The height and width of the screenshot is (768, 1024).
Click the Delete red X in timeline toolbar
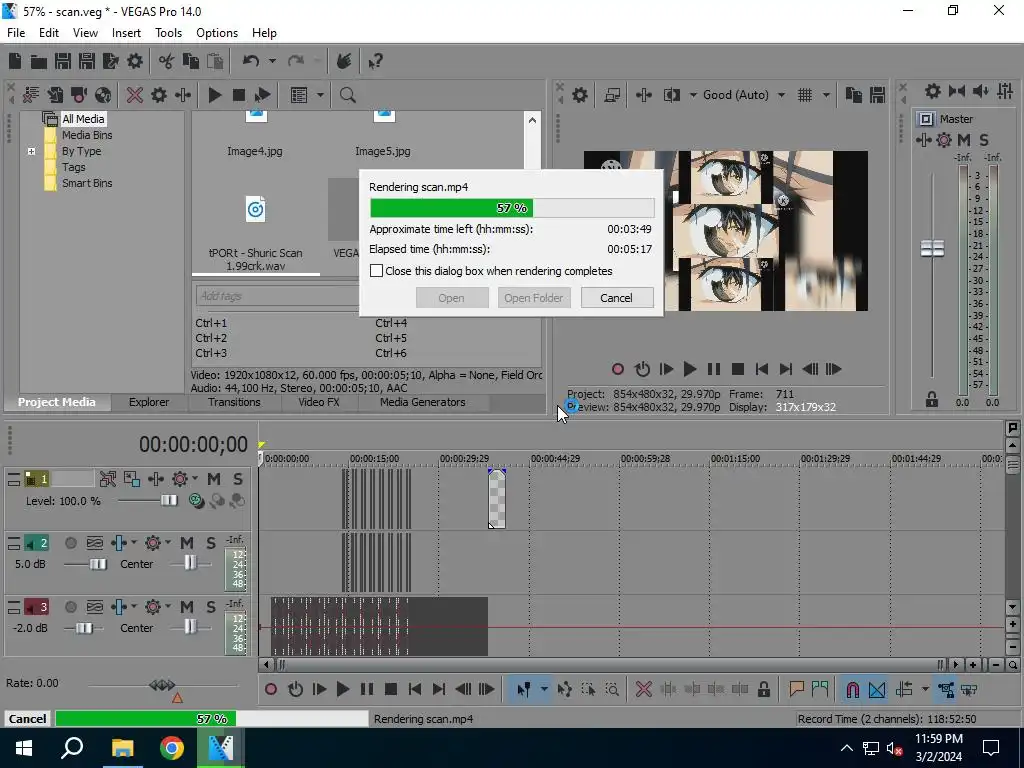[644, 690]
